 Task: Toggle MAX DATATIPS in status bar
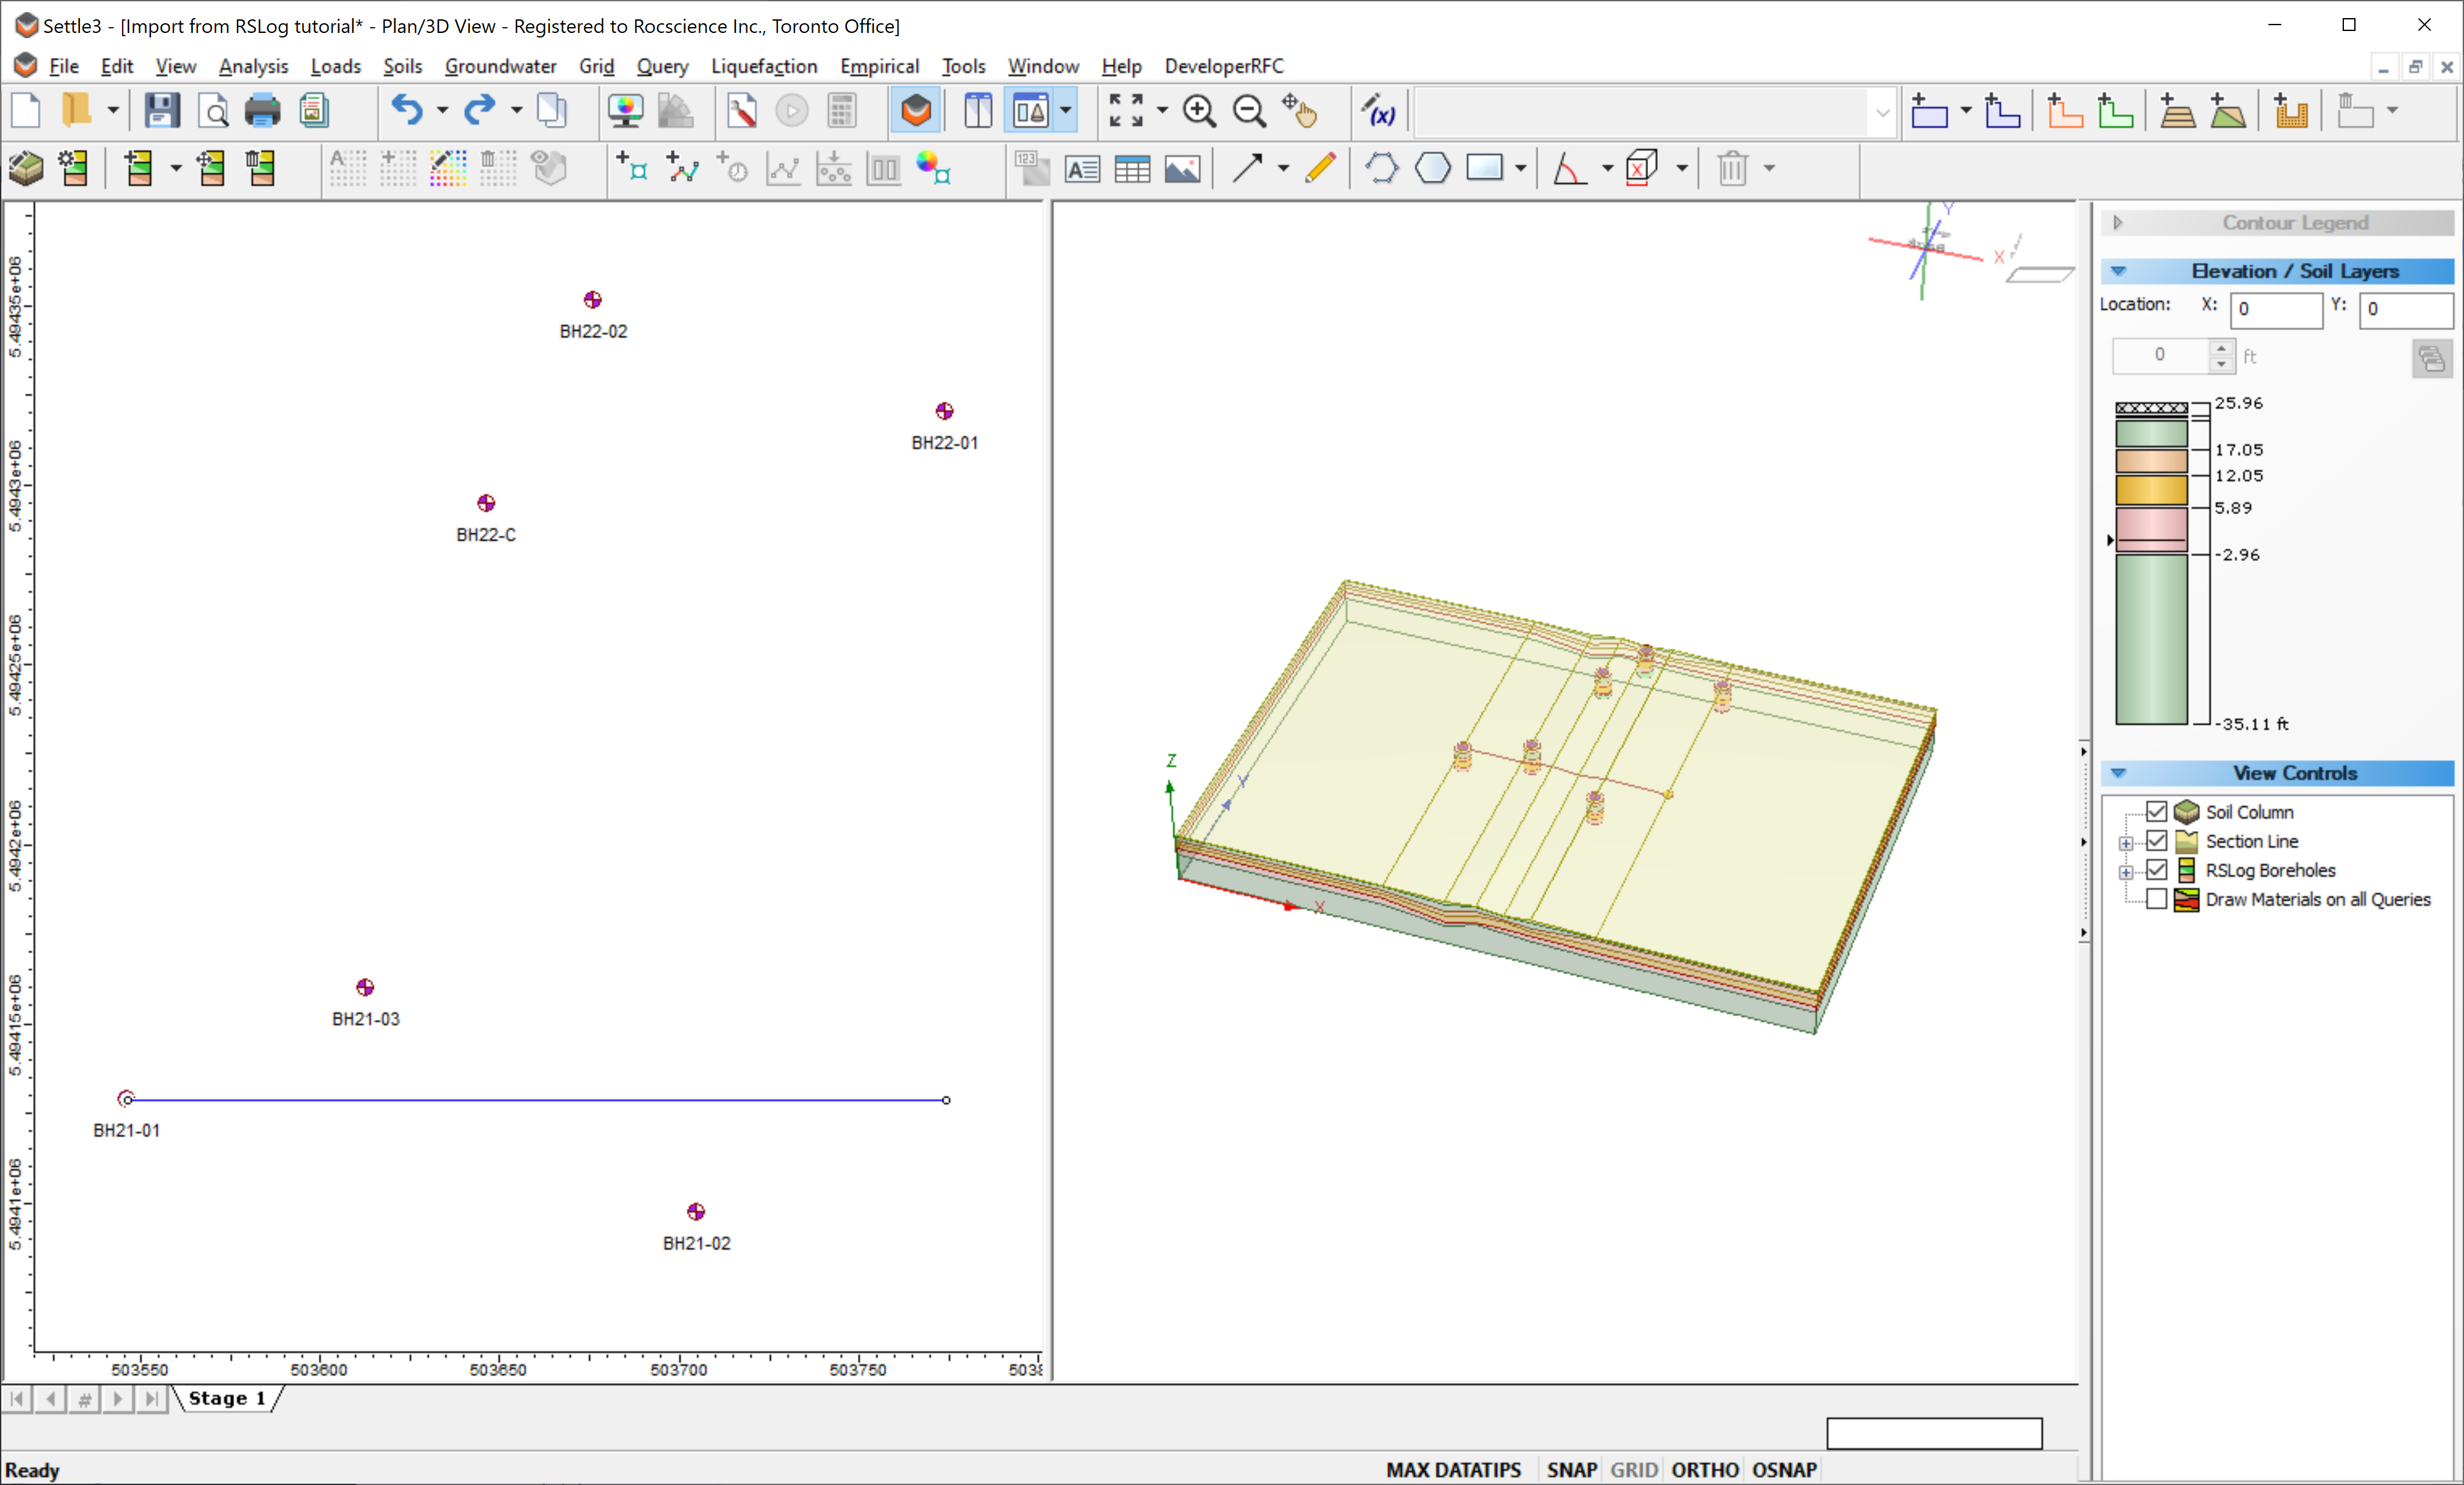pyautogui.click(x=1453, y=1469)
